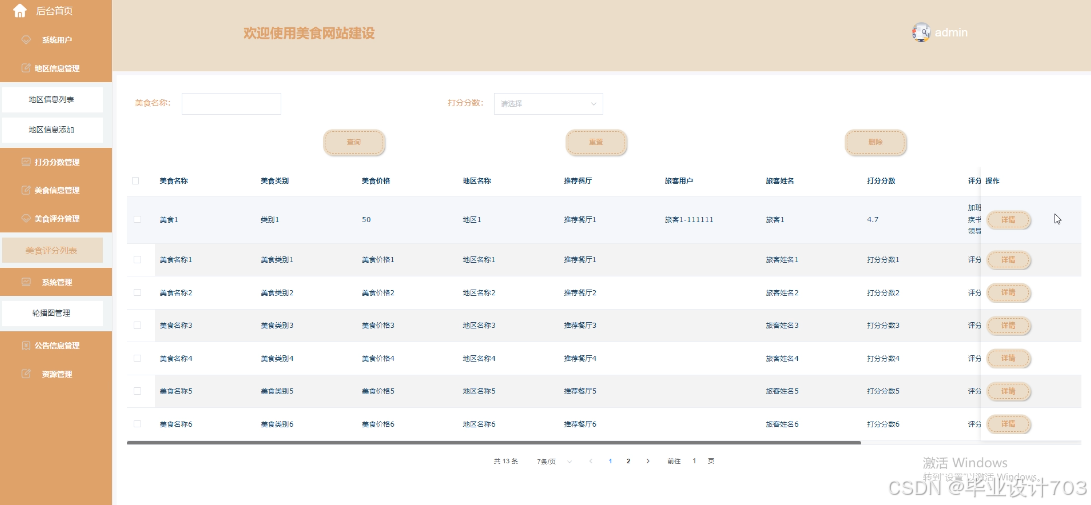Viewport: 1091px width, 505px height.
Task: Check the box for row 美食名称3
Action: pyautogui.click(x=137, y=325)
